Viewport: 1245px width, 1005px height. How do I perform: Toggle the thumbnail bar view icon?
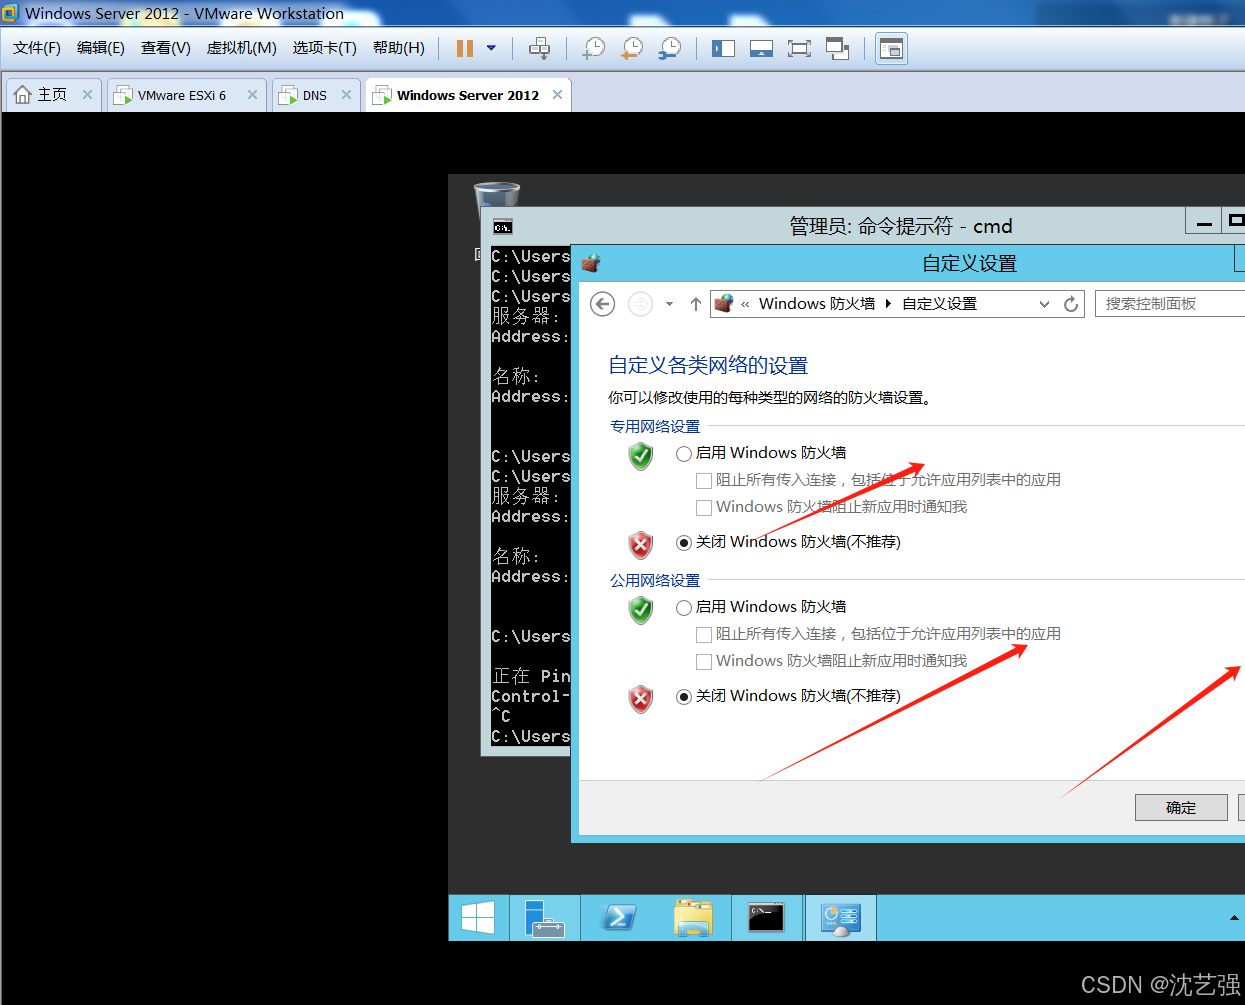(761, 48)
